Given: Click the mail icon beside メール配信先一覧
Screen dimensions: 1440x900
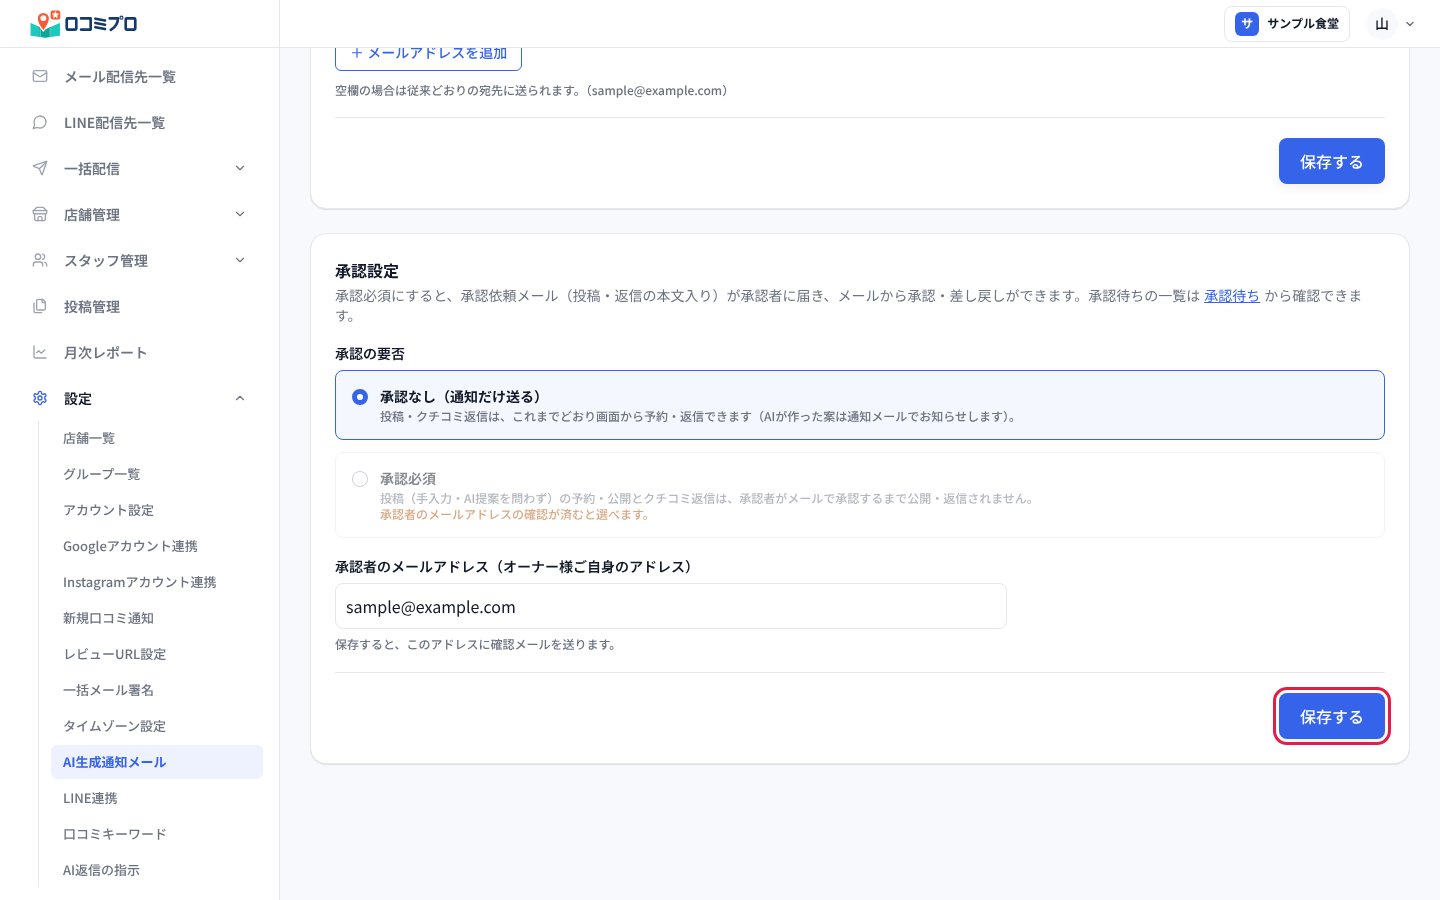Looking at the screenshot, I should [x=40, y=76].
